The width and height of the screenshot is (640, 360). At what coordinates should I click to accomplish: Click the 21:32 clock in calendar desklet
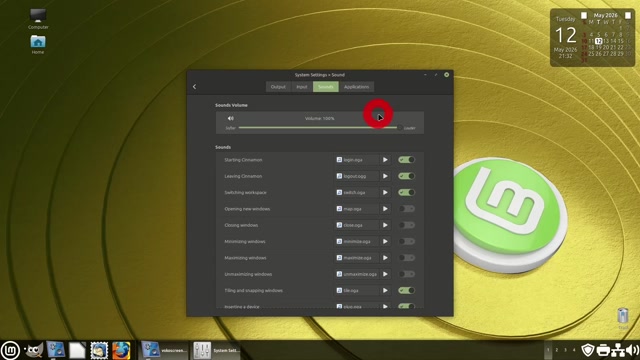tap(565, 56)
